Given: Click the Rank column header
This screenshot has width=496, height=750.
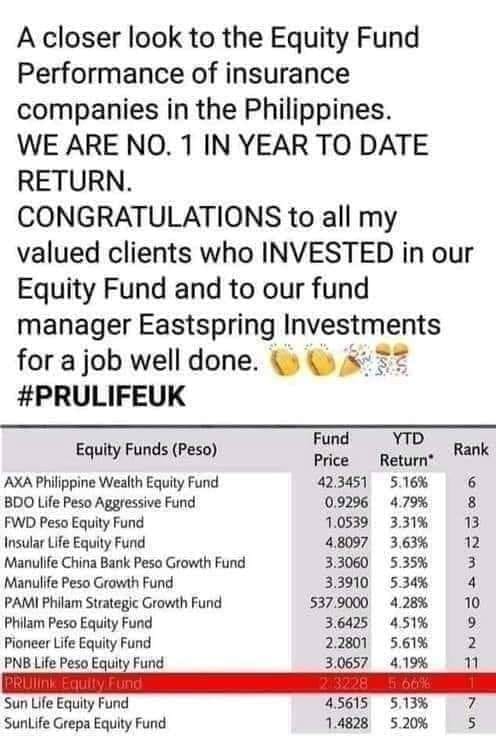Looking at the screenshot, I should pos(471,449).
